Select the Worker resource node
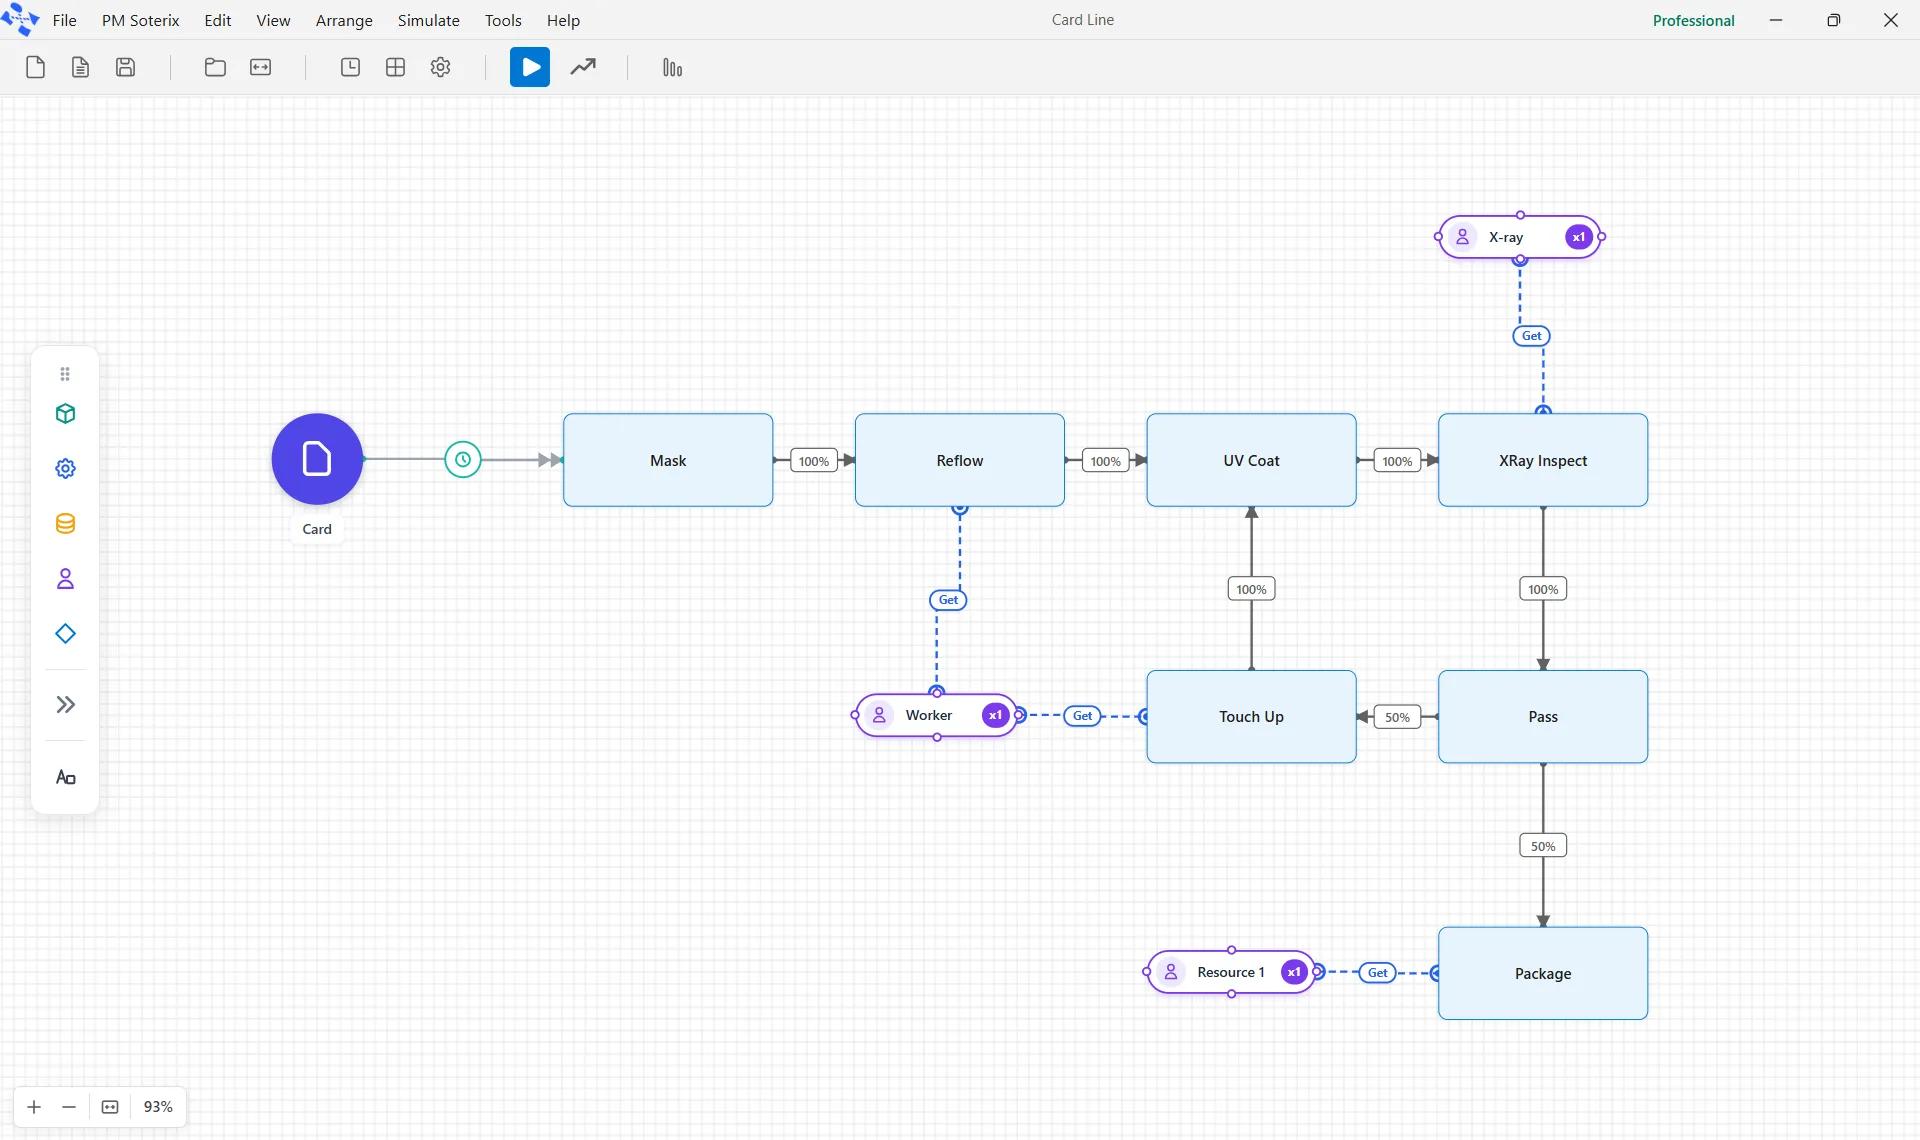1920x1140 pixels. point(936,715)
